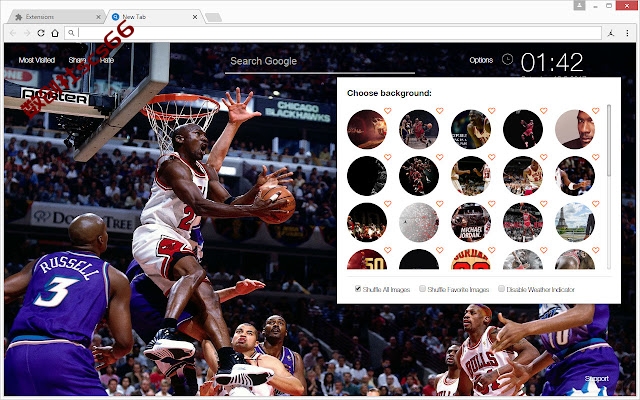The image size is (640, 400).
Task: Favorite the MICHAEL JORDAN text collage background
Action: tap(491, 204)
